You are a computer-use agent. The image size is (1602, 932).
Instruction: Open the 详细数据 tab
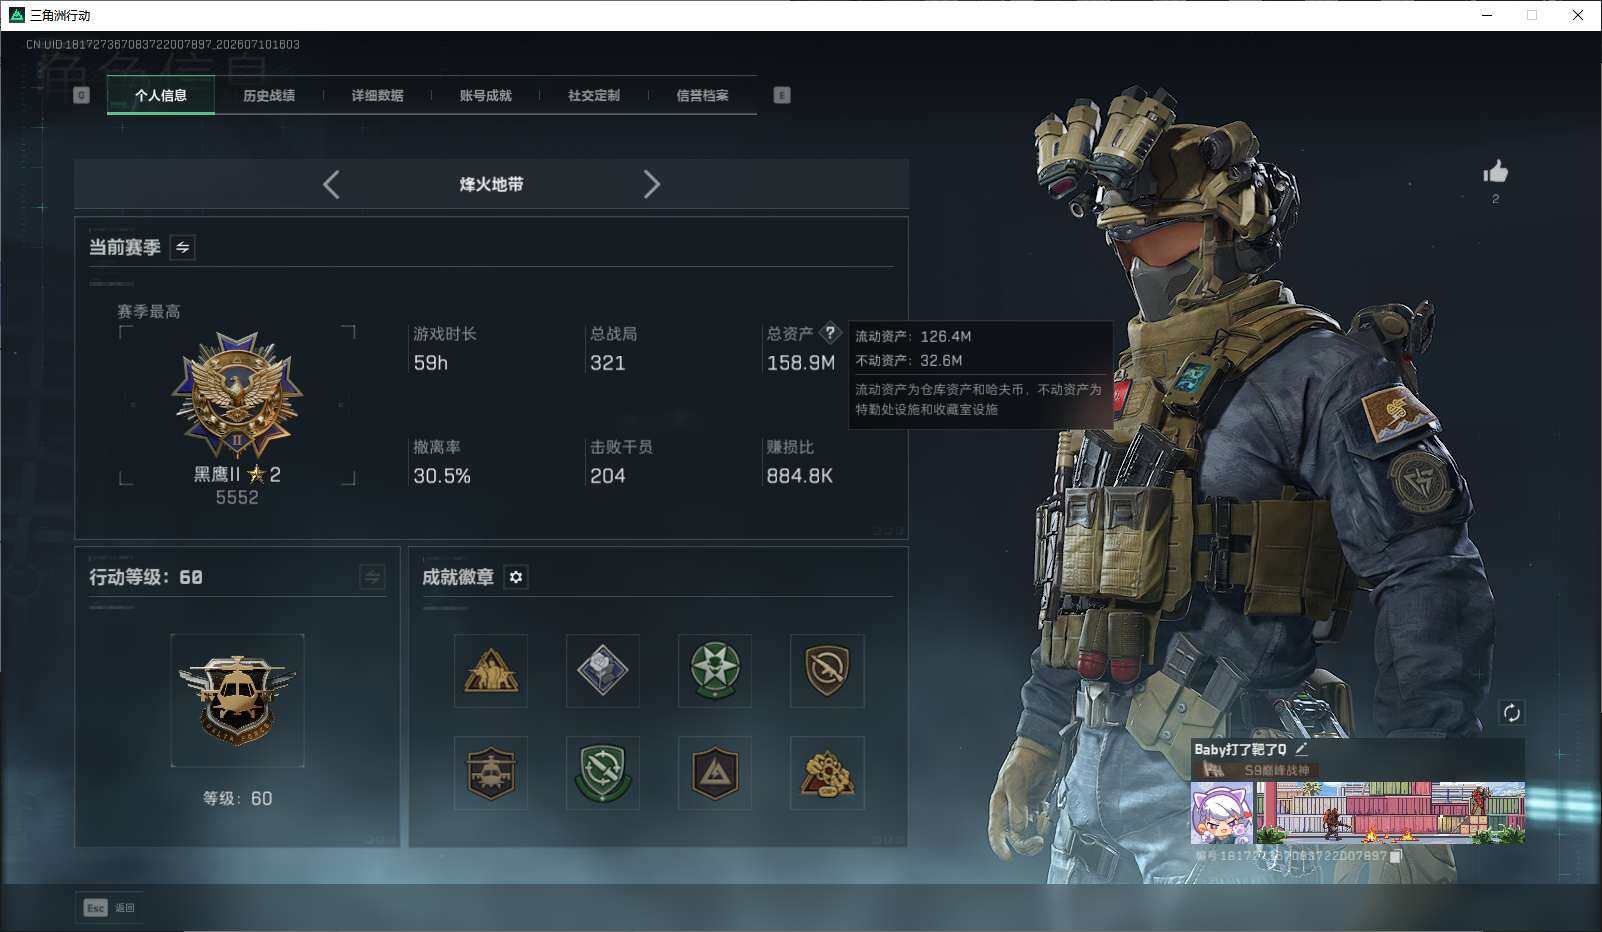[377, 95]
